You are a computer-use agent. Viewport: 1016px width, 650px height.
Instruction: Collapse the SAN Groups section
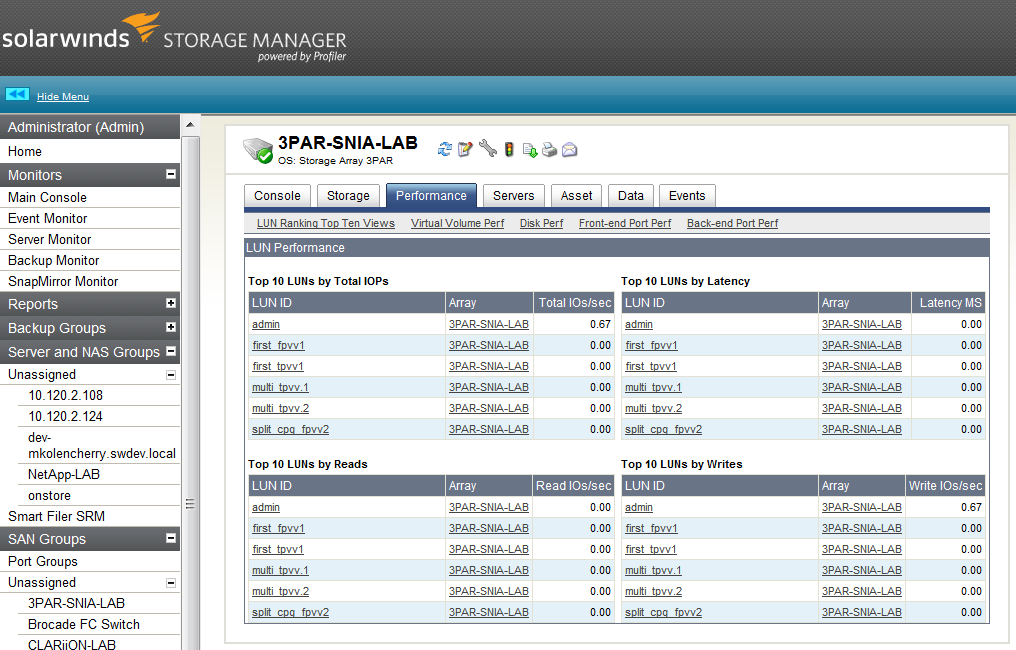point(171,538)
